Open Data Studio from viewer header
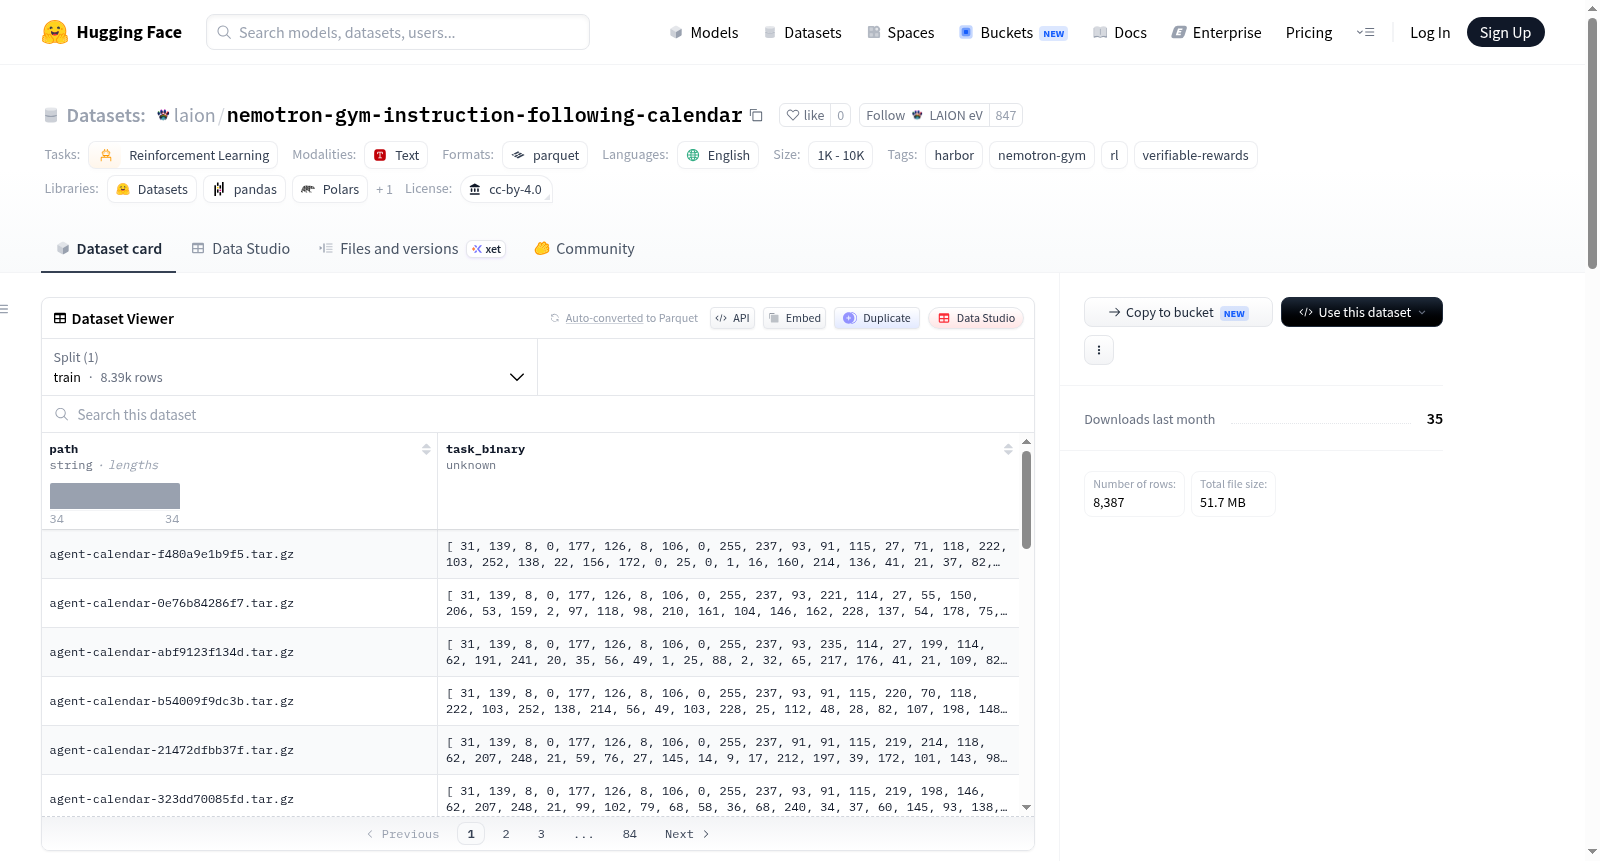Image resolution: width=1600 pixels, height=861 pixels. (x=976, y=318)
